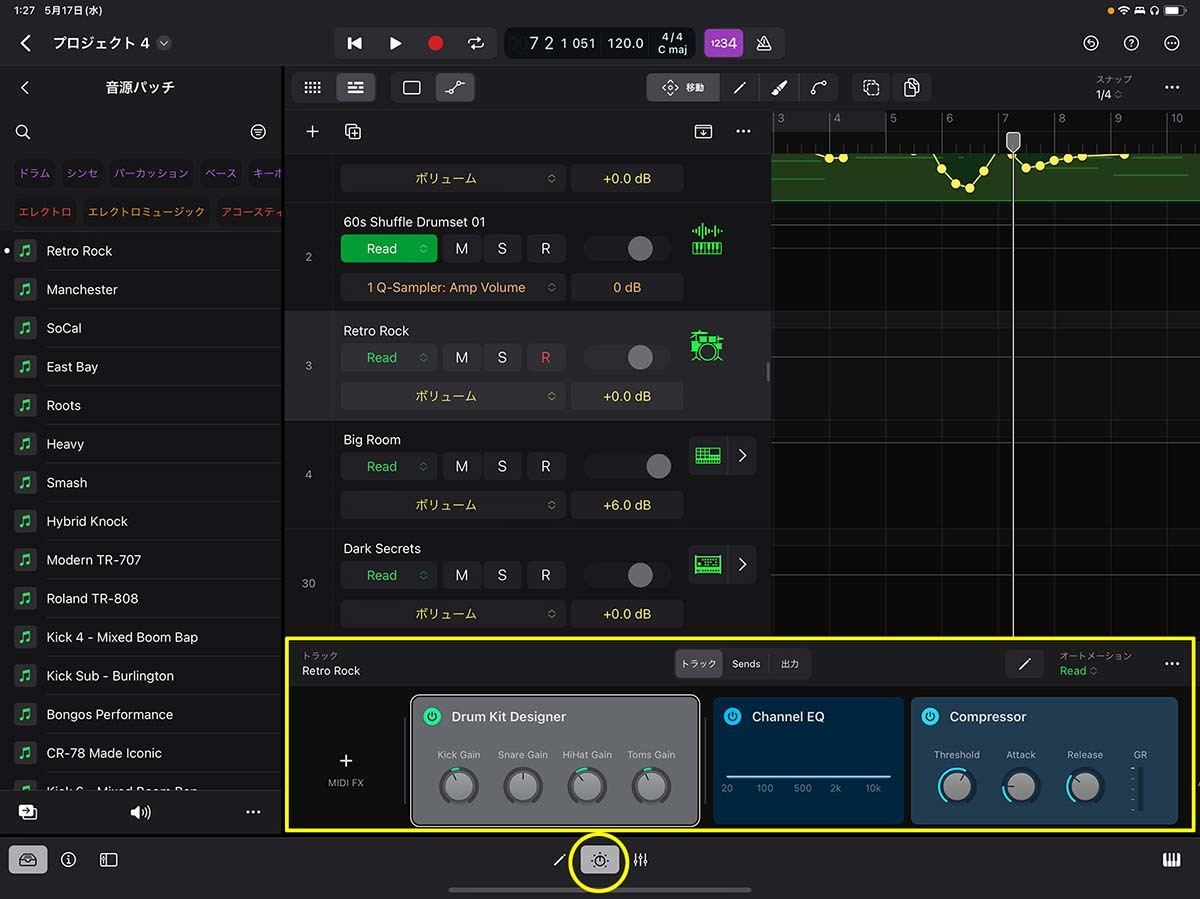This screenshot has width=1200, height=899.
Task: Open the ボリューム parameter menu on Retro Rock
Action: coord(453,397)
